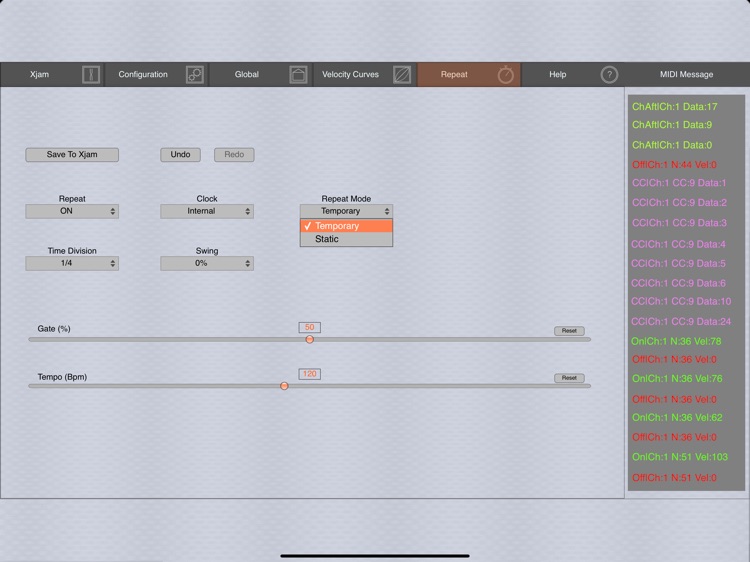Screen dimensions: 750x562
Task: Select the CC|Ch:1 CC:9 Data:5 message
Action: coord(678,264)
